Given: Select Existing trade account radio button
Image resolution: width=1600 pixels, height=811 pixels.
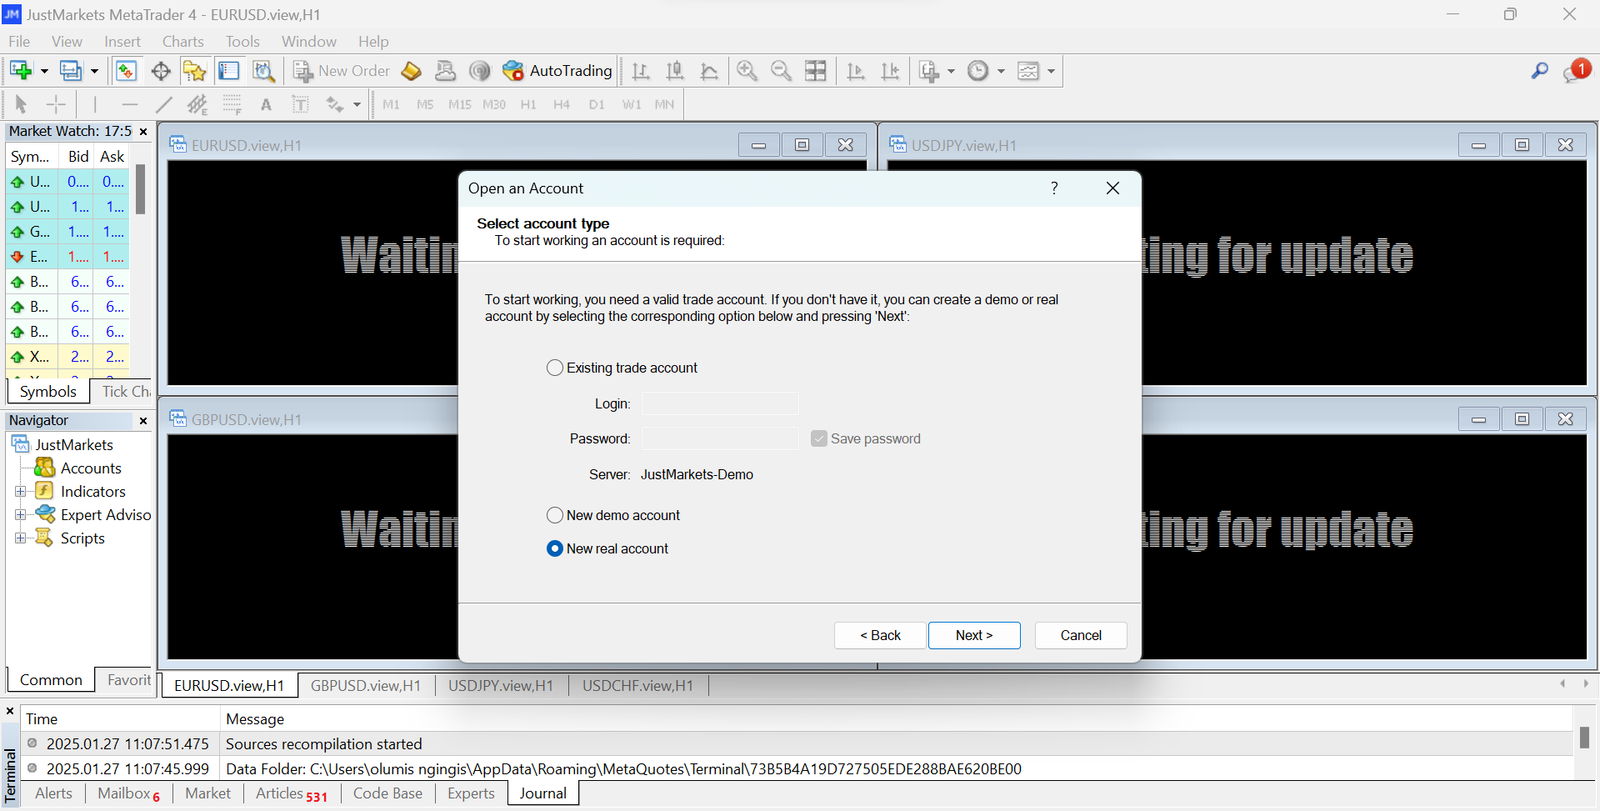Looking at the screenshot, I should click(x=555, y=368).
